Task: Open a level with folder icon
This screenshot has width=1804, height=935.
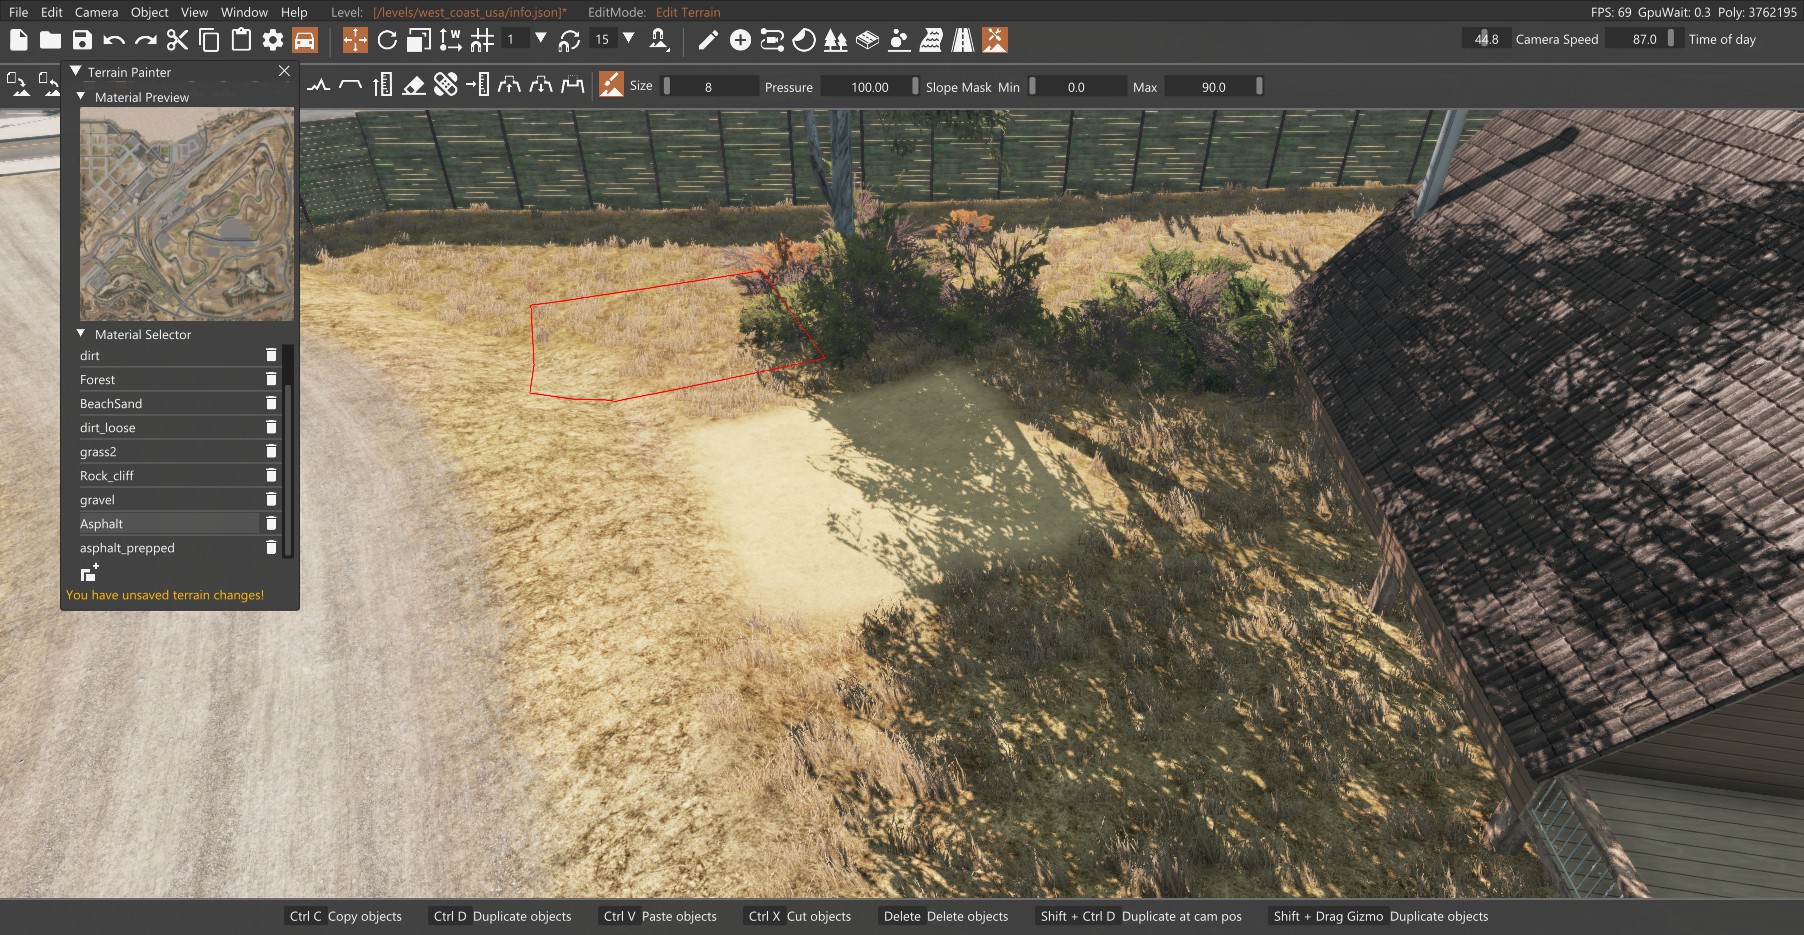Action: 50,40
